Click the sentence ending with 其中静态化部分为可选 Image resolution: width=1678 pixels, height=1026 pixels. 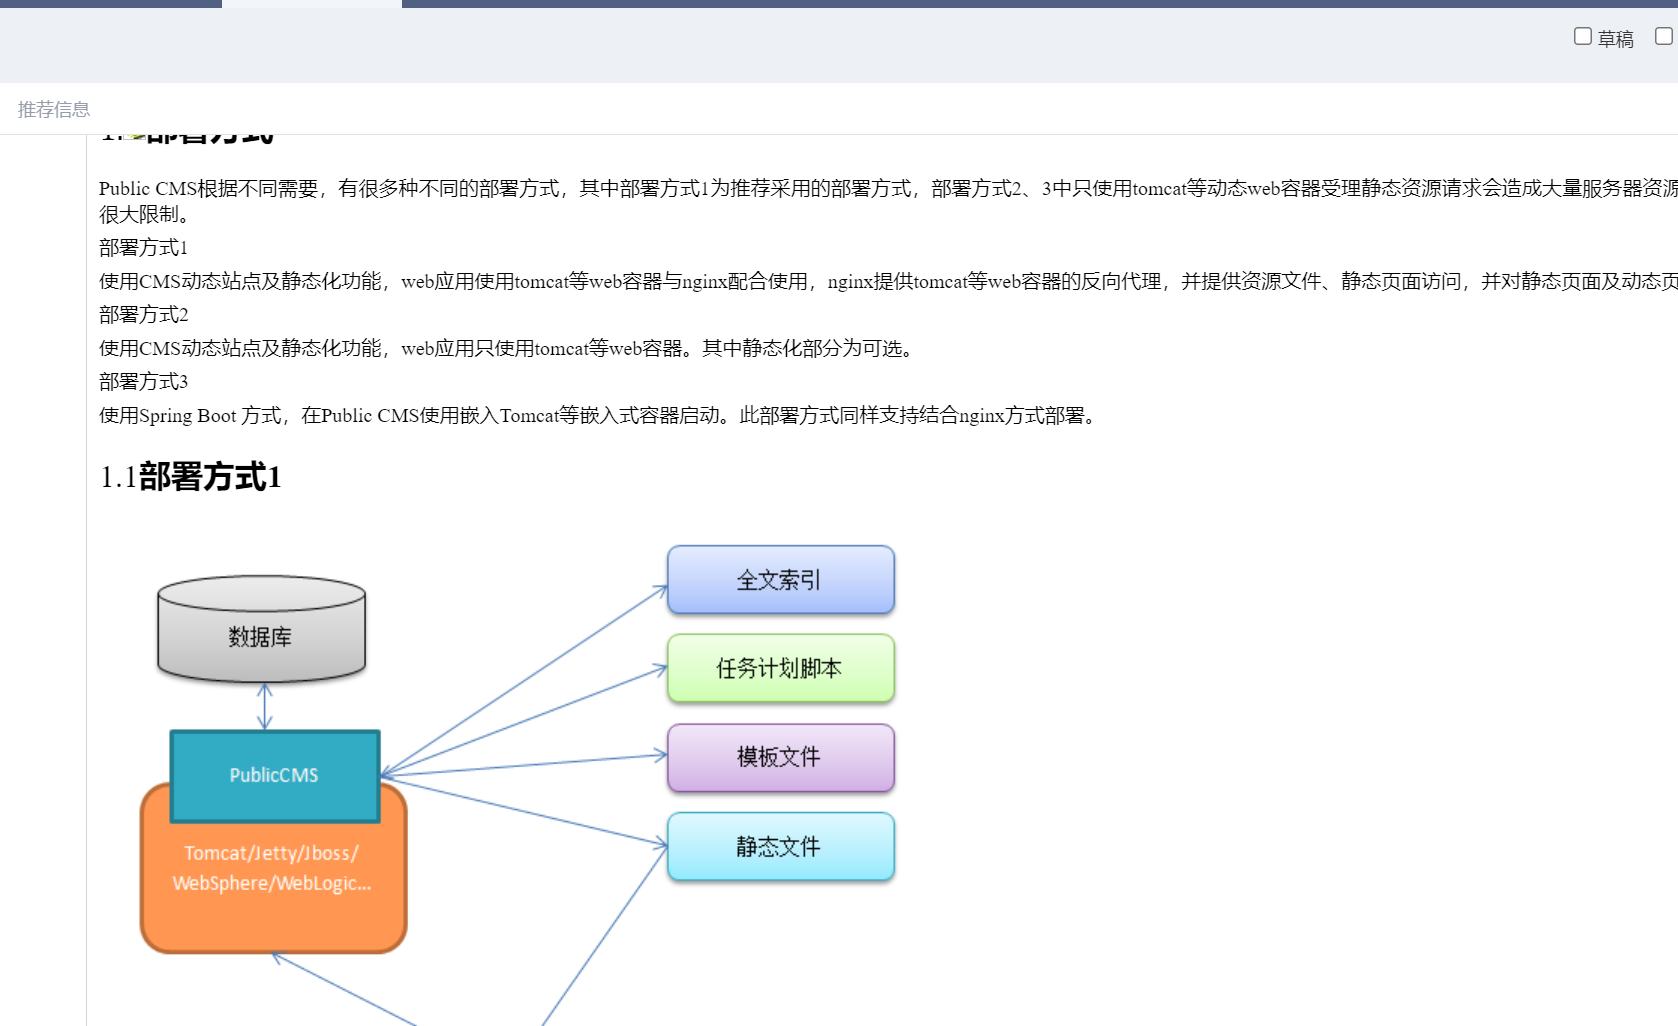[x=506, y=349]
